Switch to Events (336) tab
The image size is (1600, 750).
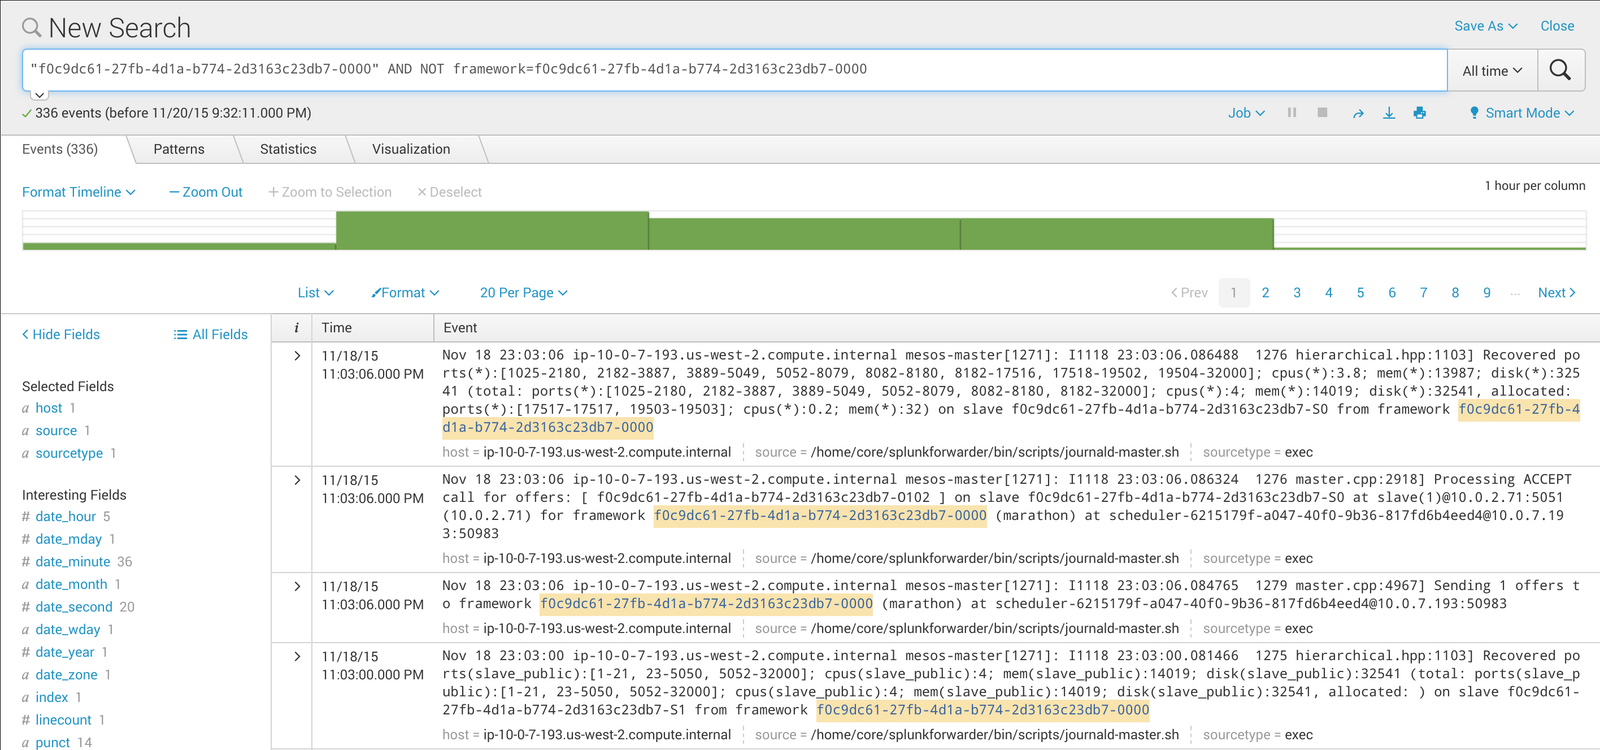tap(60, 149)
